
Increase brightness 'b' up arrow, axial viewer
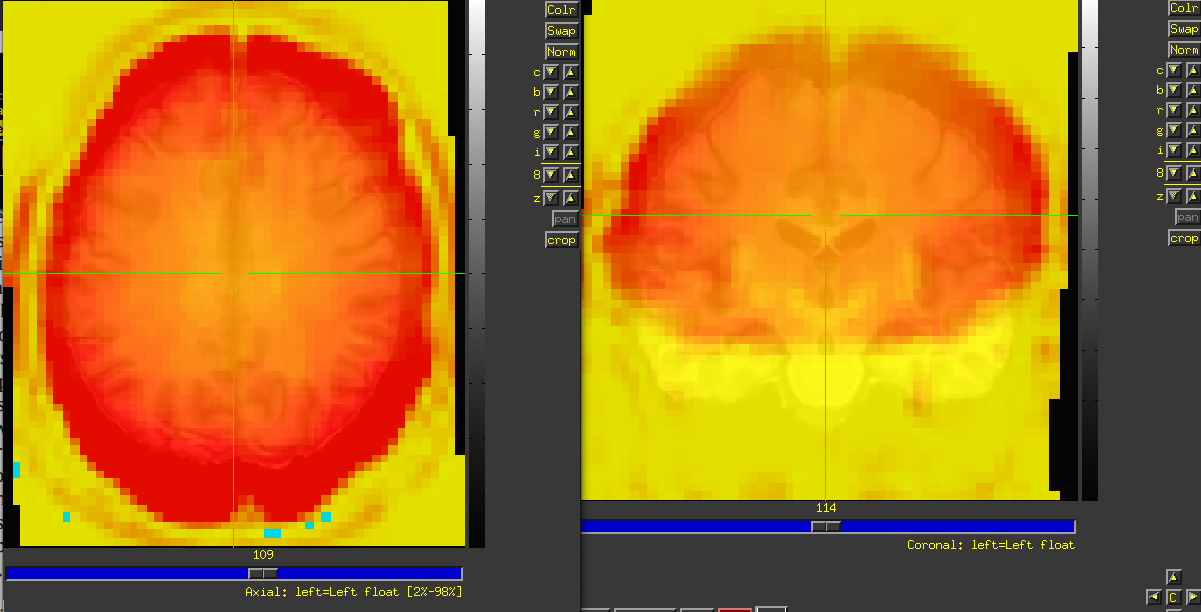pyautogui.click(x=570, y=92)
